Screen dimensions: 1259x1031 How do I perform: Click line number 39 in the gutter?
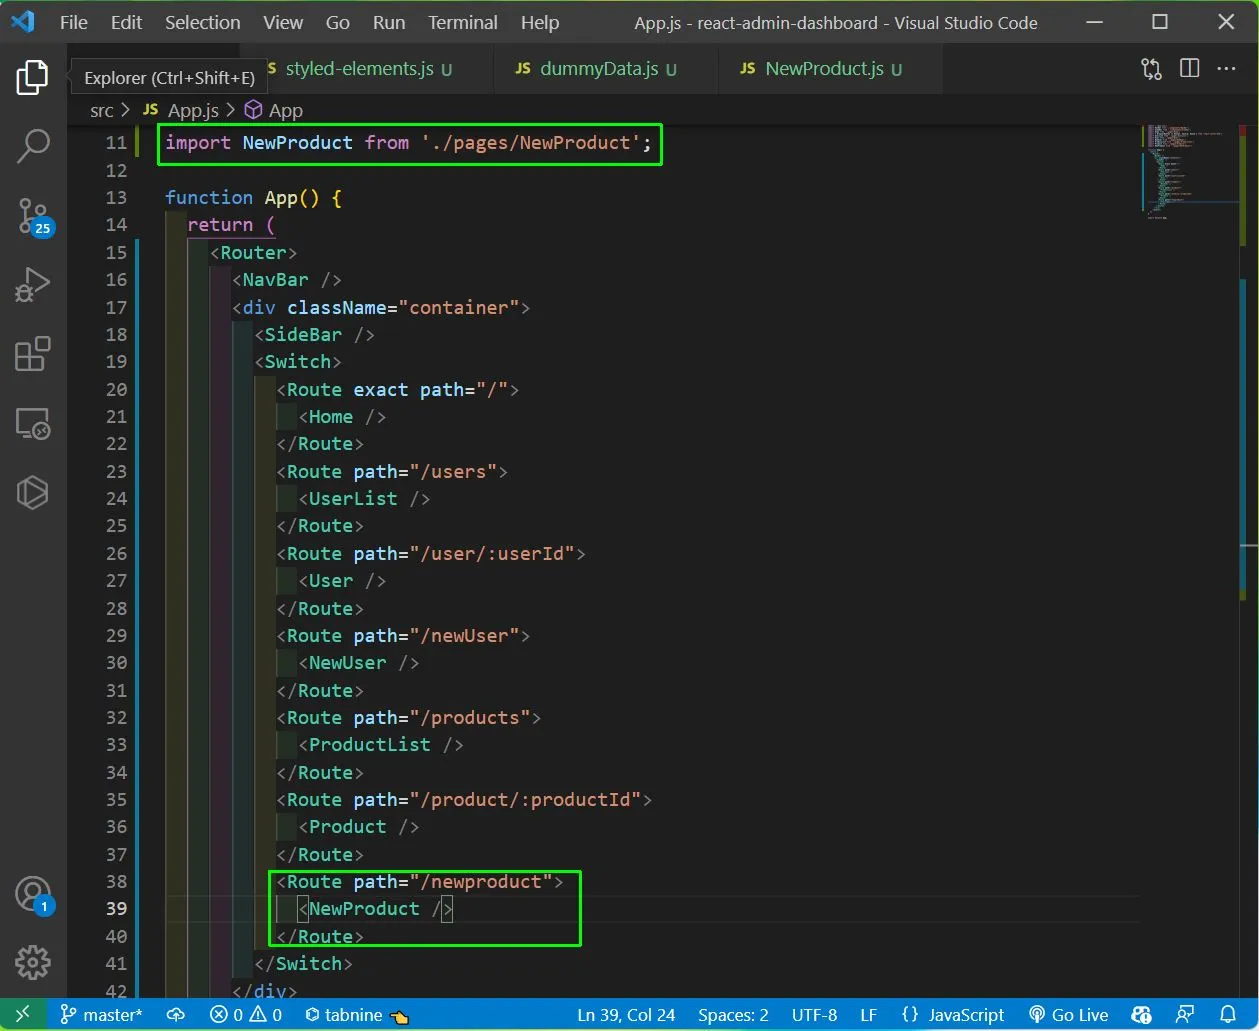[116, 909]
